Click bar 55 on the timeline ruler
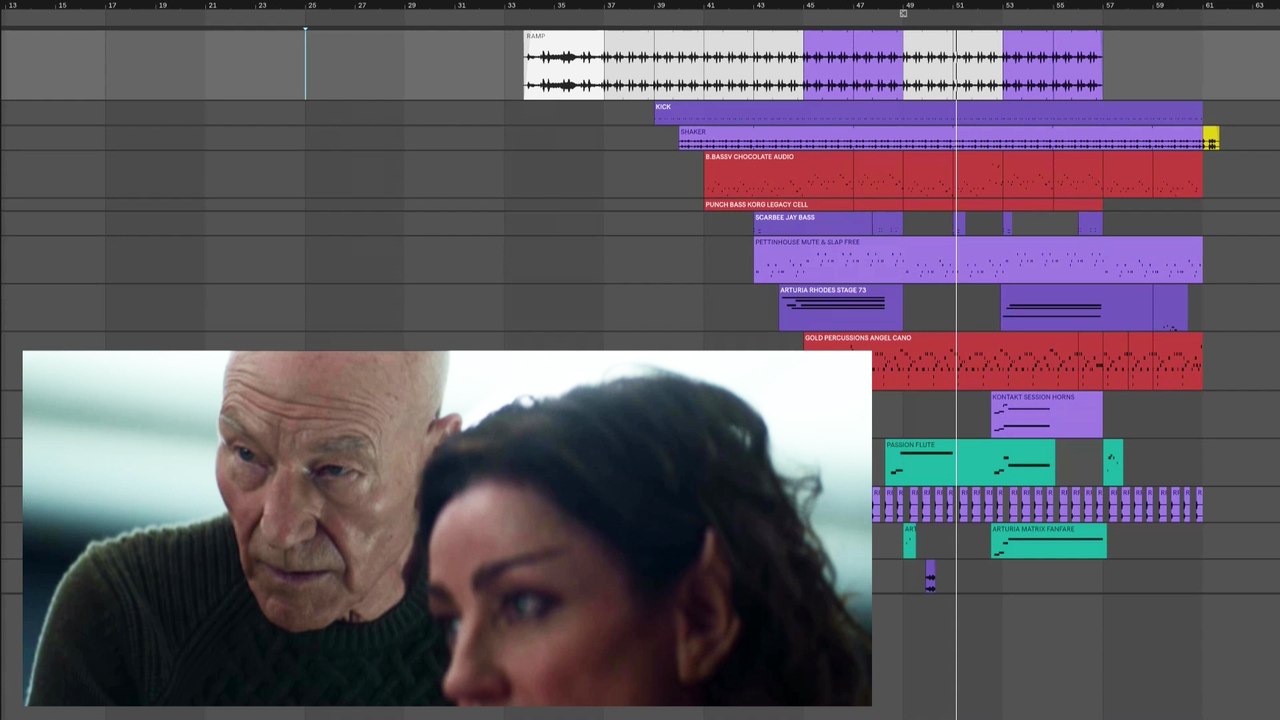This screenshot has height=720, width=1280. pyautogui.click(x=1060, y=6)
